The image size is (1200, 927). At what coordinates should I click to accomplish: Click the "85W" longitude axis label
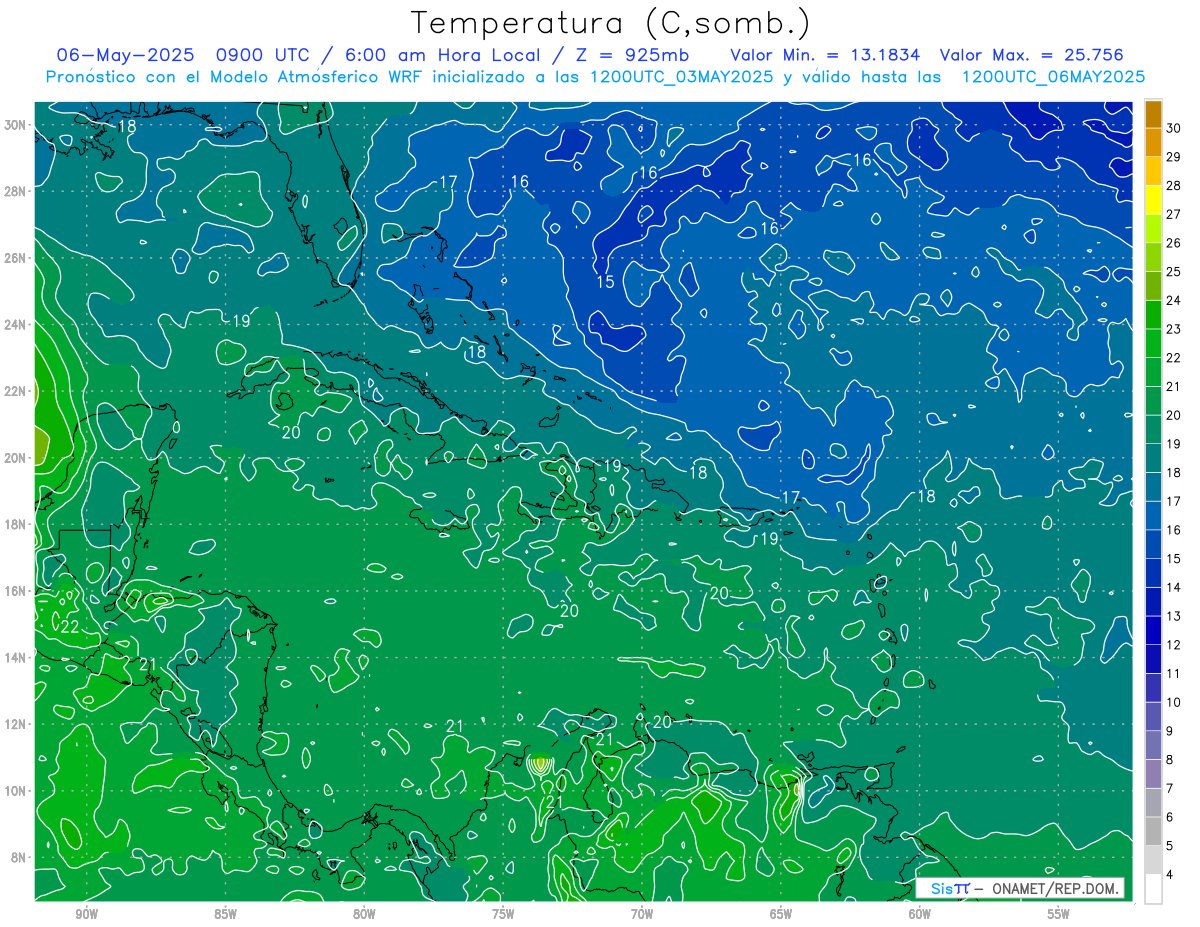click(225, 914)
